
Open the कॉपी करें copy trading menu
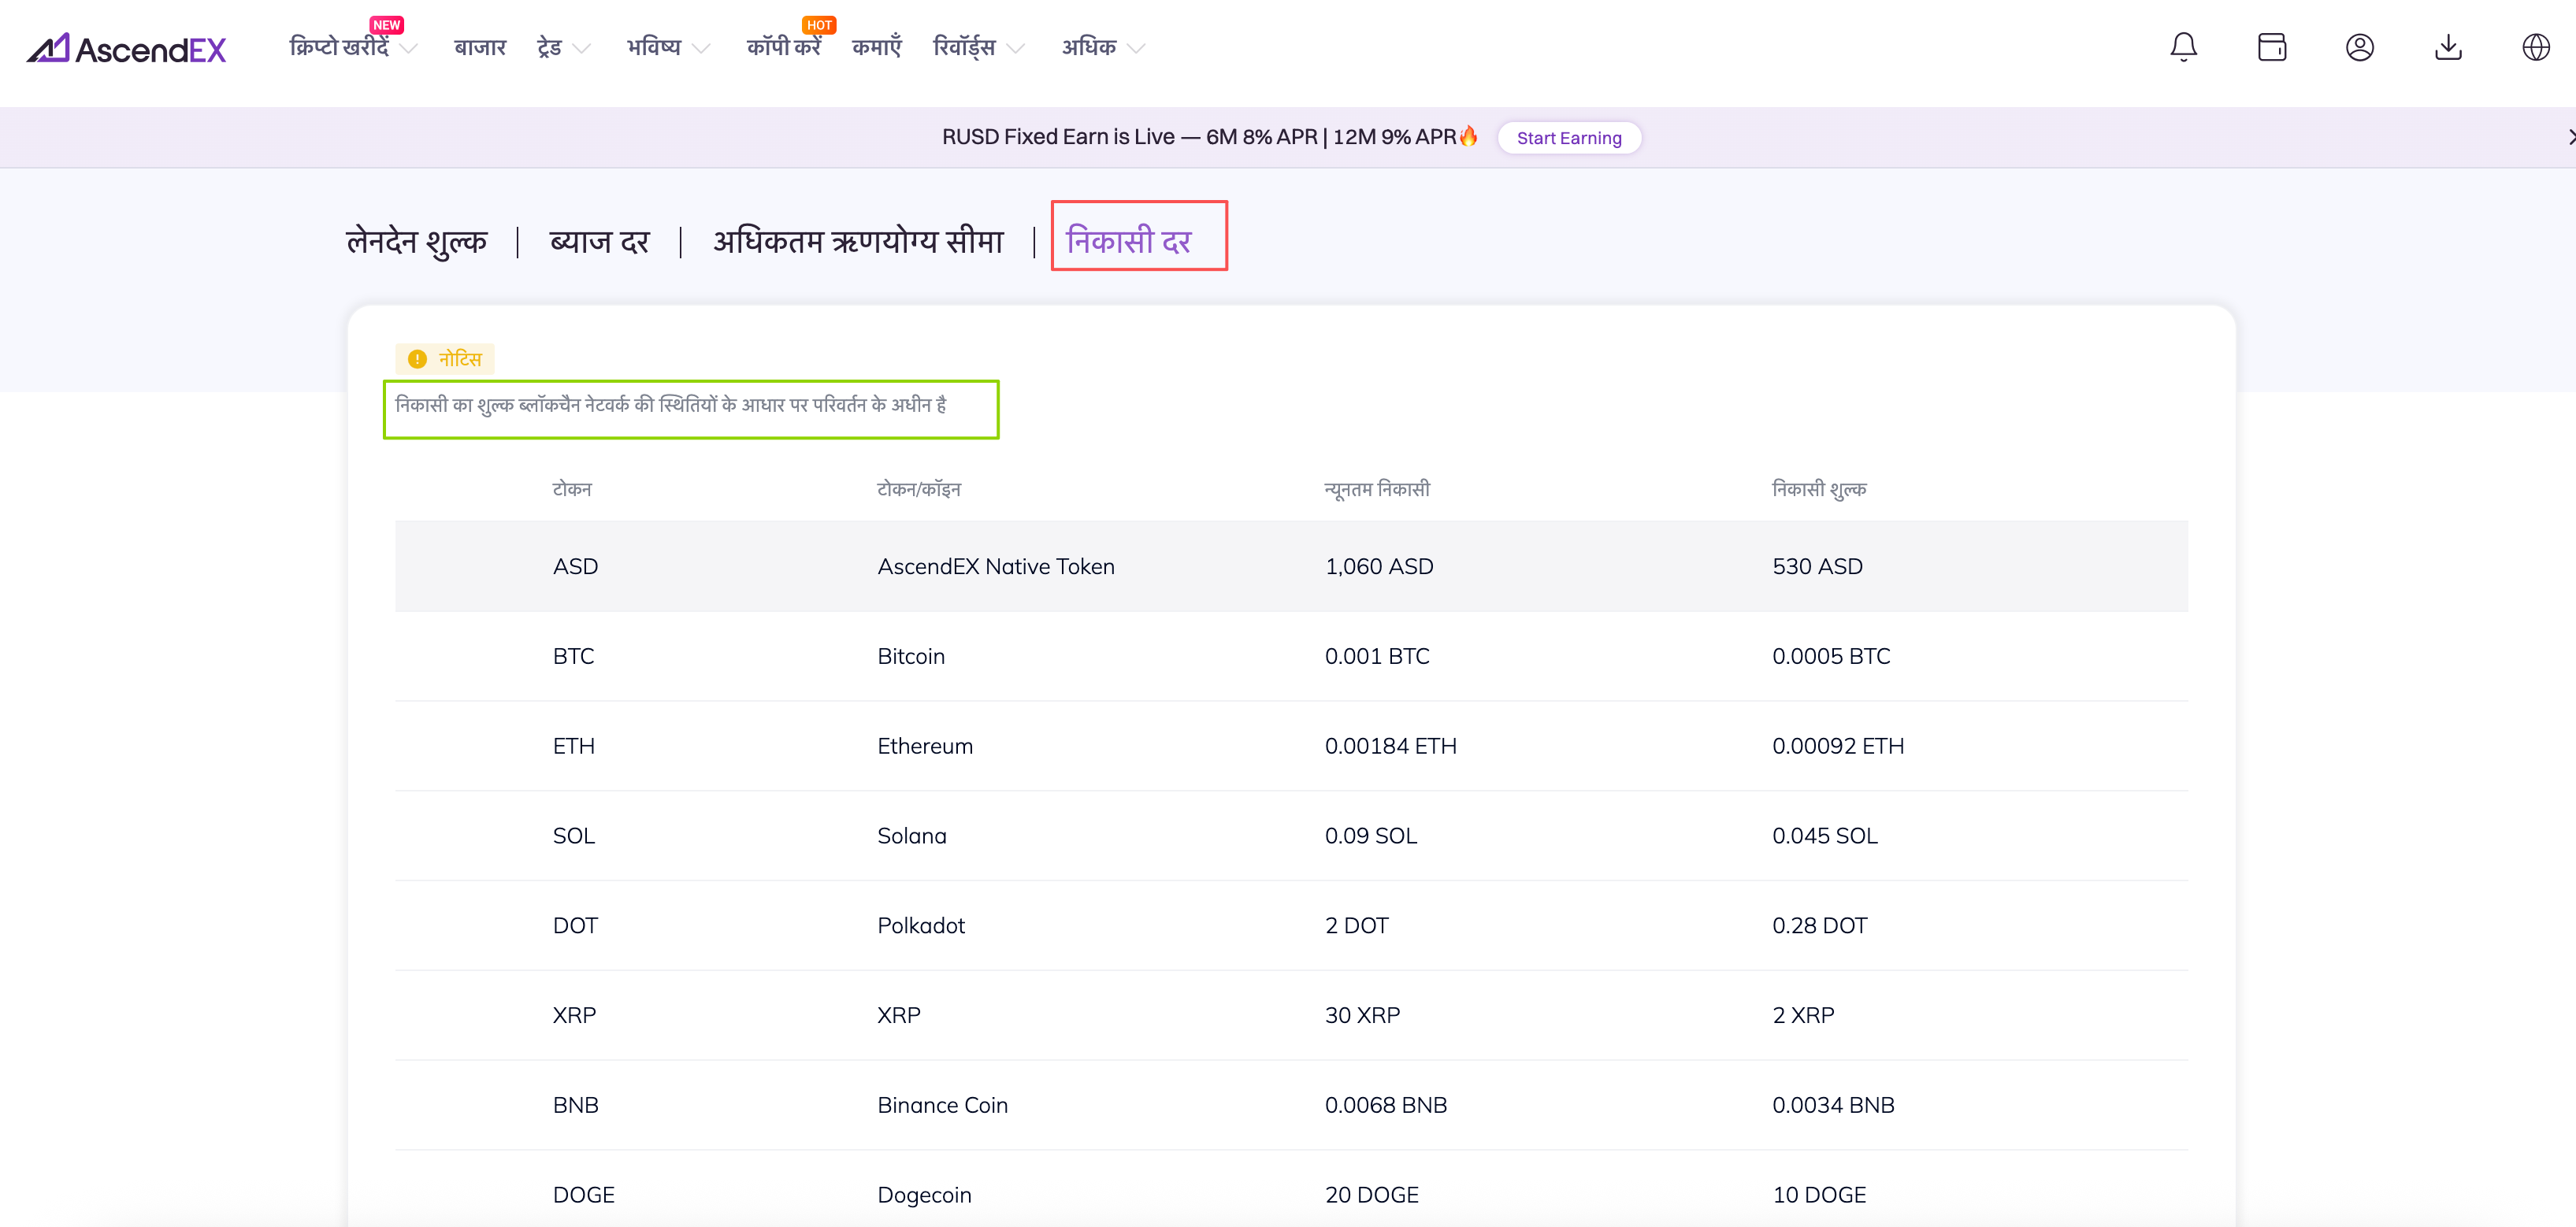(783, 47)
